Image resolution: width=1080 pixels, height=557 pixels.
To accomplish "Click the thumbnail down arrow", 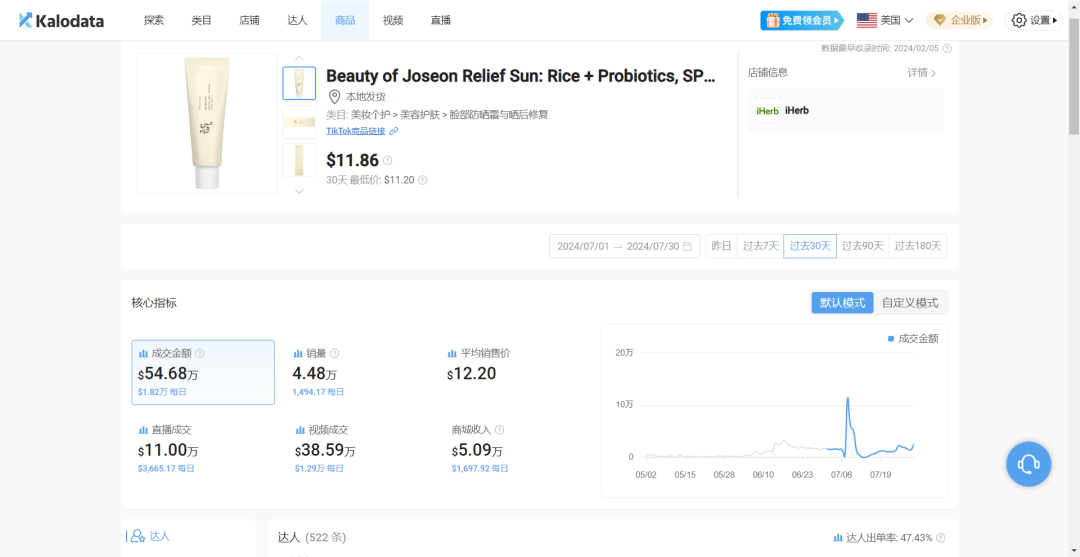I will pyautogui.click(x=299, y=191).
